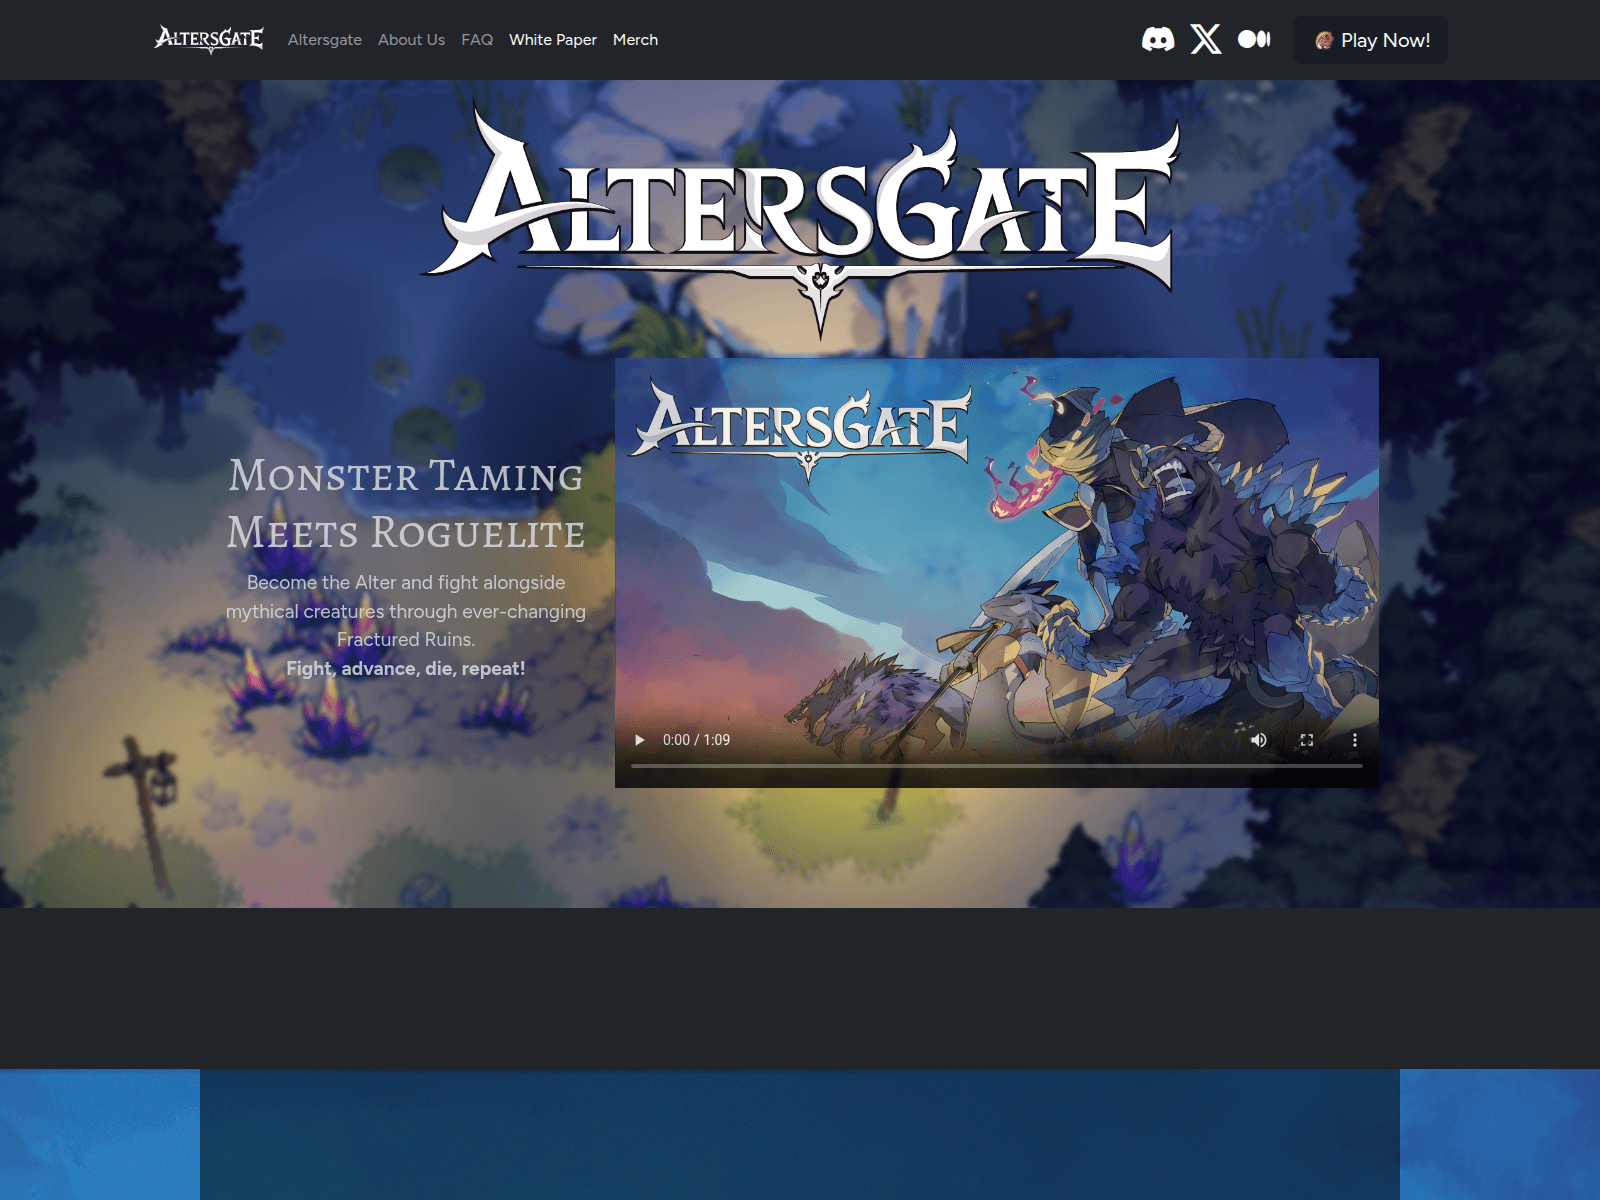Screen dimensions: 1600x1200
Task: Click the coin icon inside Play Now button
Action: point(1324,40)
